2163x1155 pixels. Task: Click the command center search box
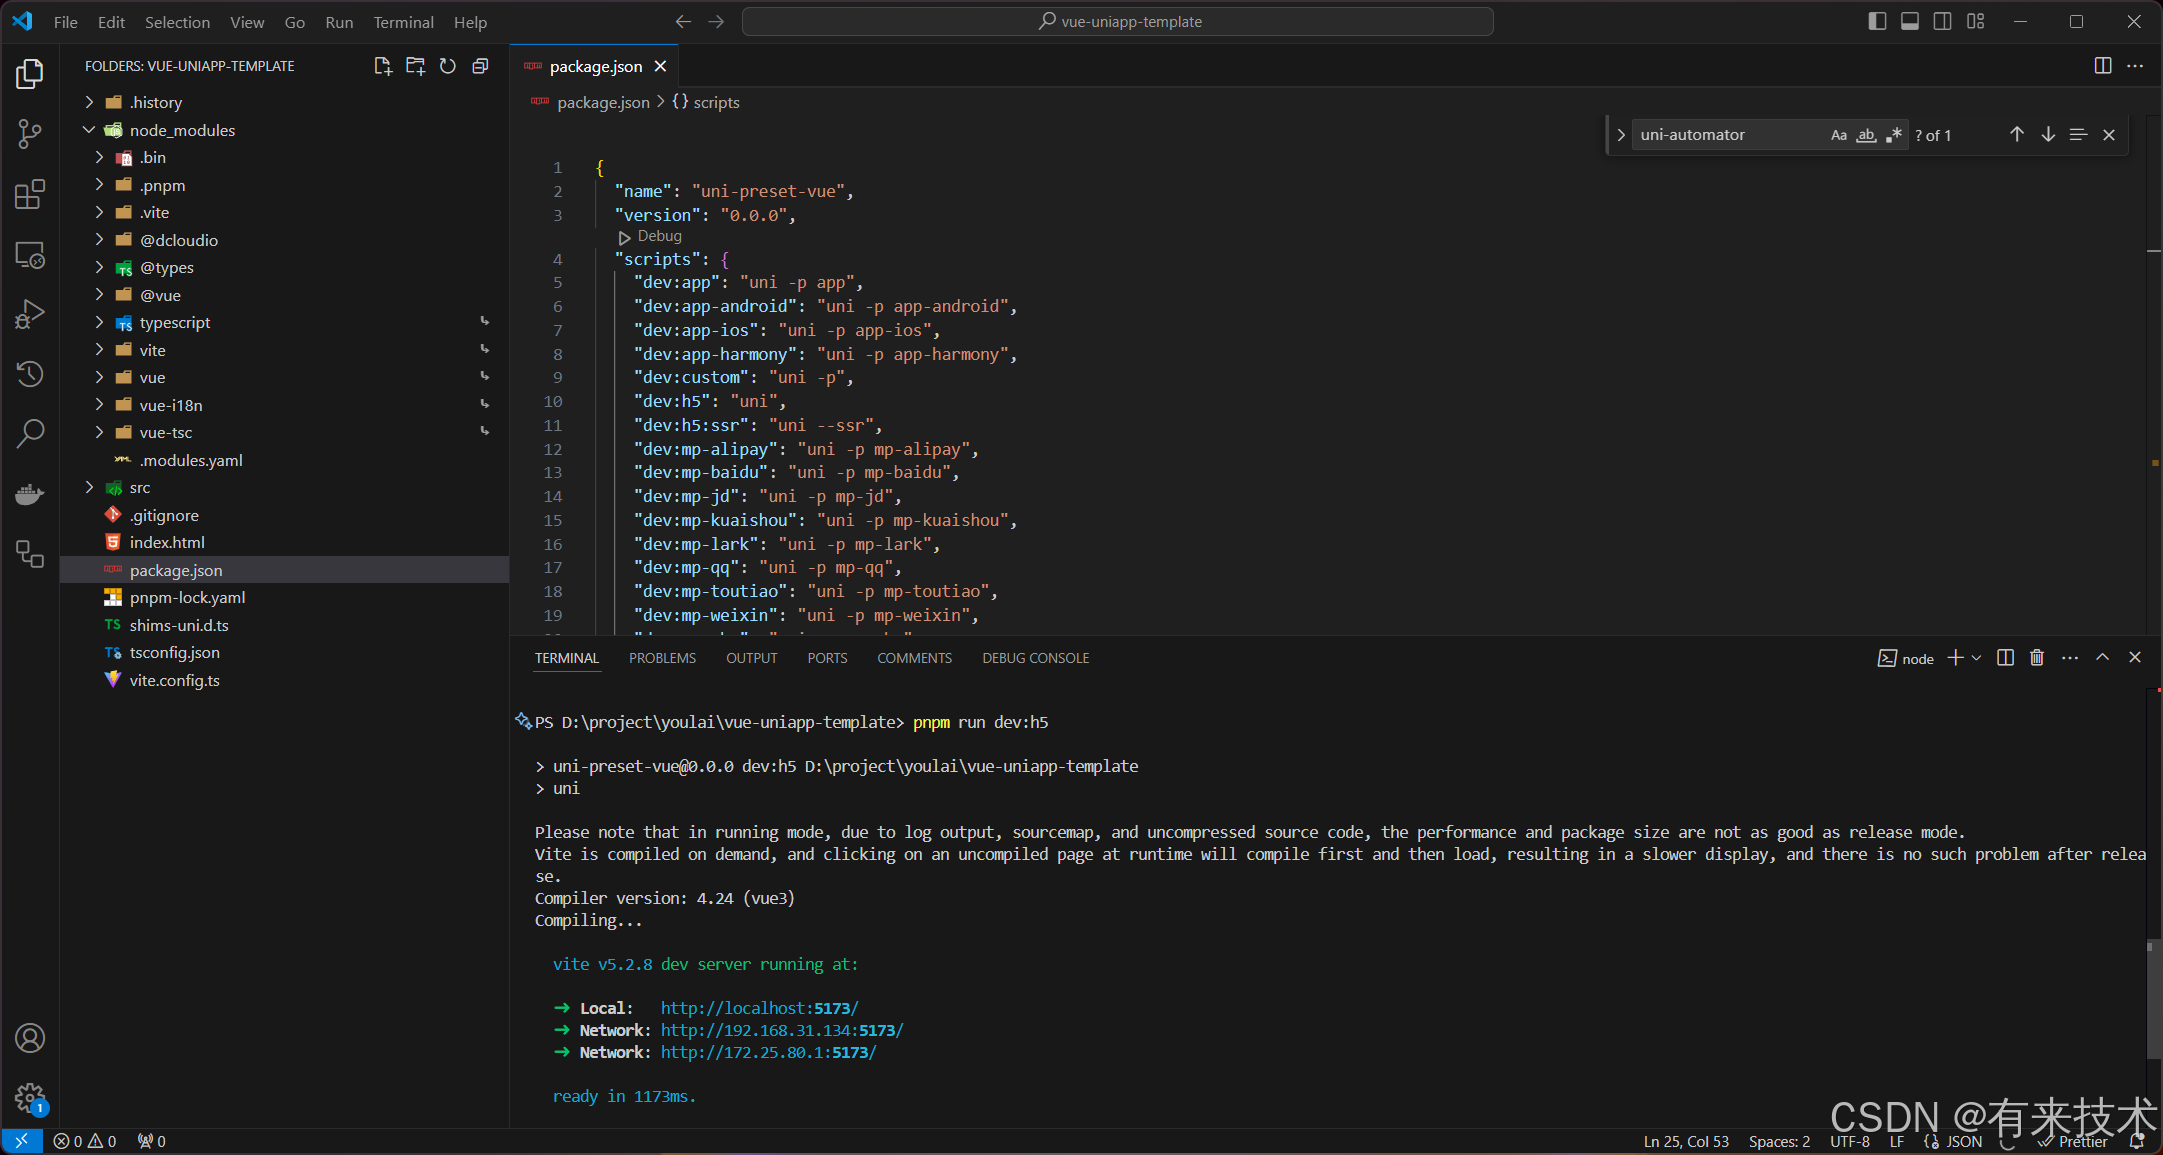tap(1118, 22)
